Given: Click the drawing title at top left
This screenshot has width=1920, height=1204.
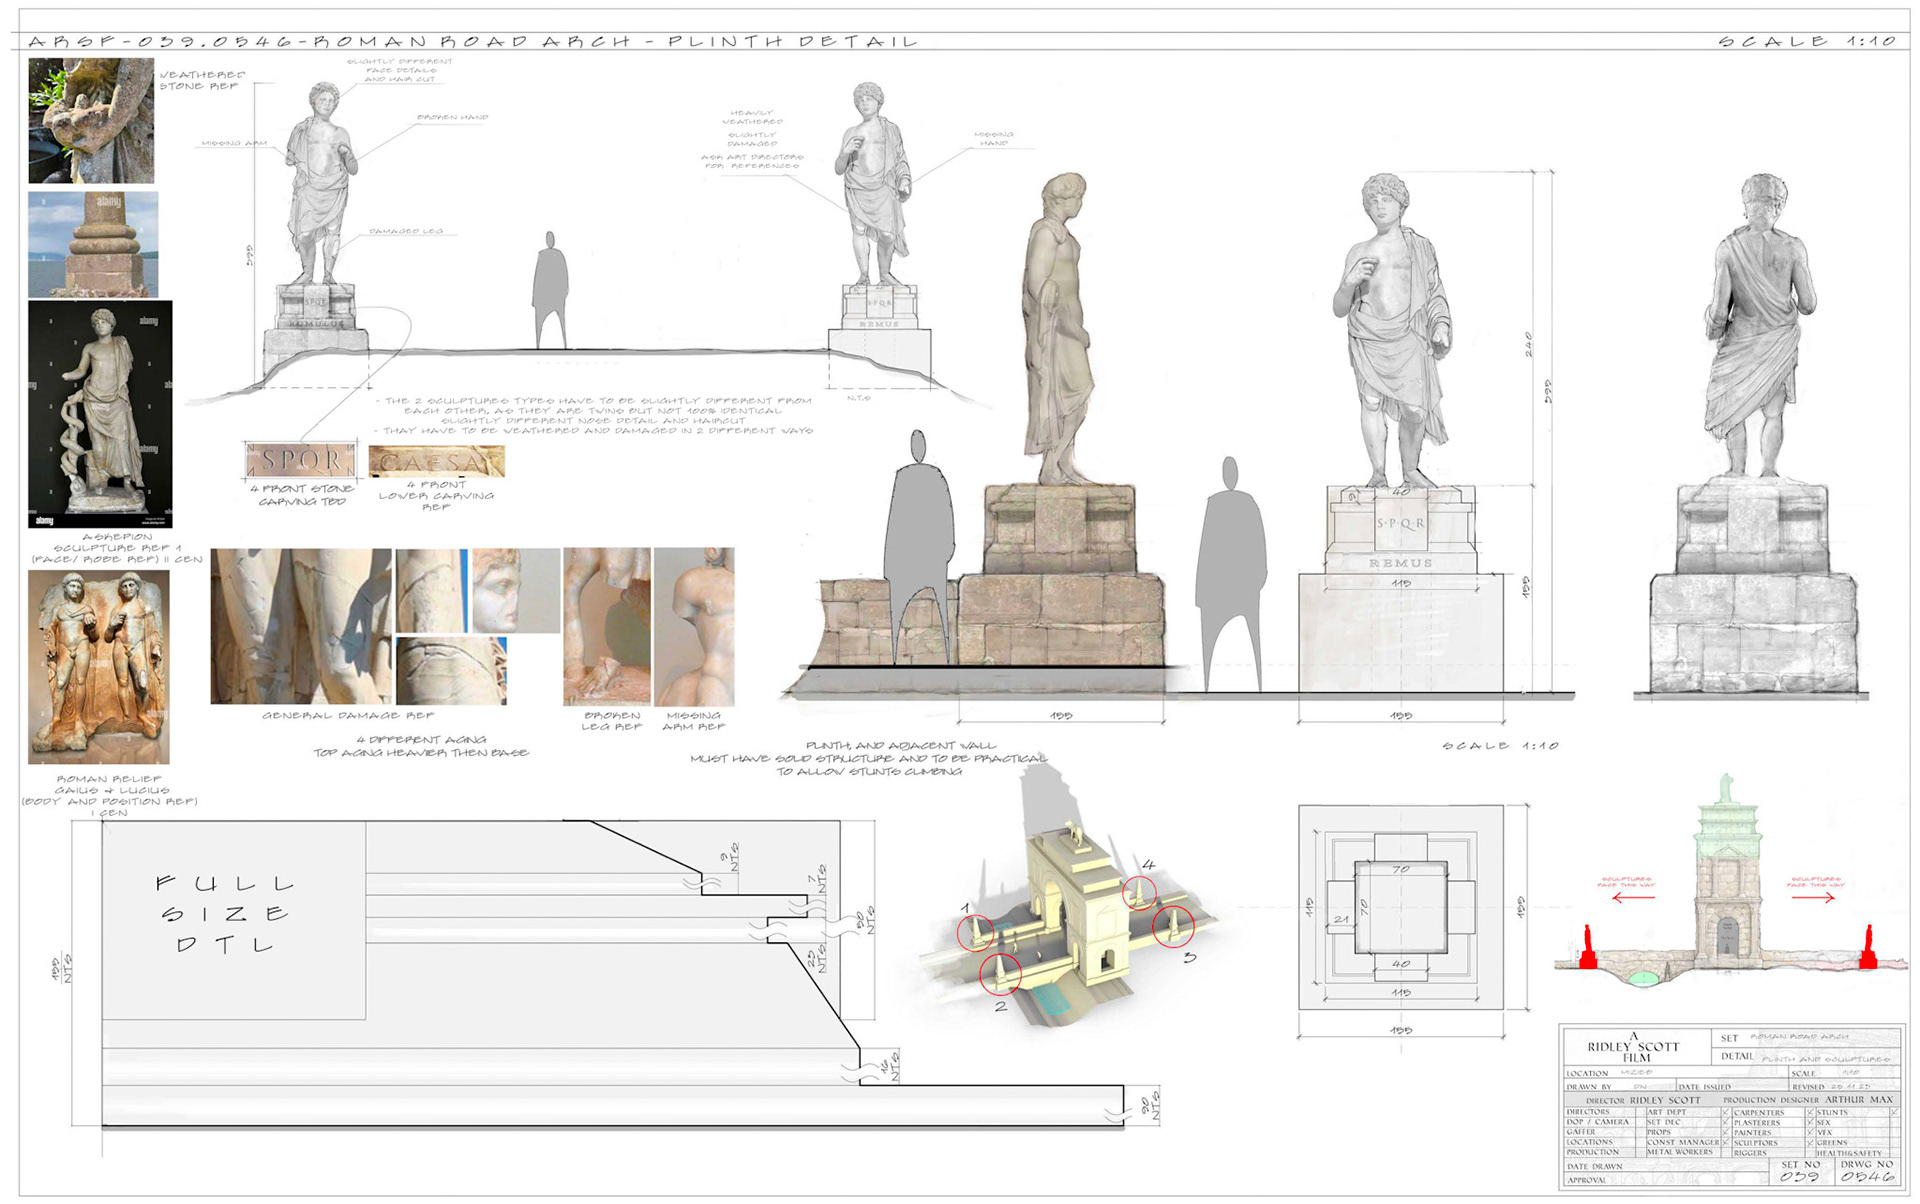Looking at the screenshot, I should tap(472, 42).
